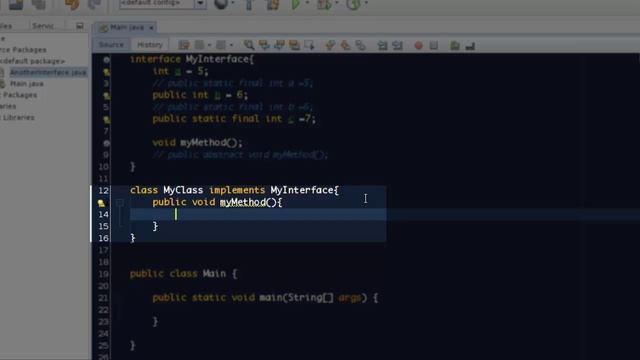Click the Clean and Build Project icon
This screenshot has width=640, height=360.
273,4
